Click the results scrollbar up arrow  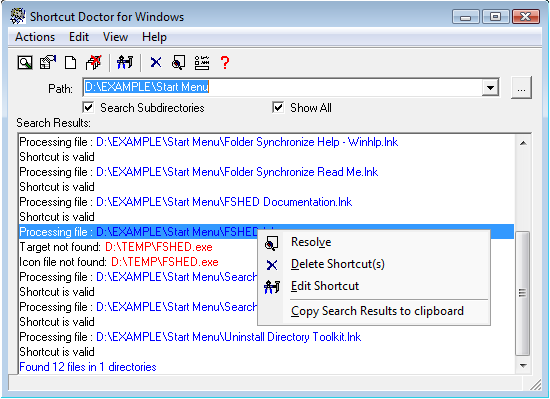523,143
